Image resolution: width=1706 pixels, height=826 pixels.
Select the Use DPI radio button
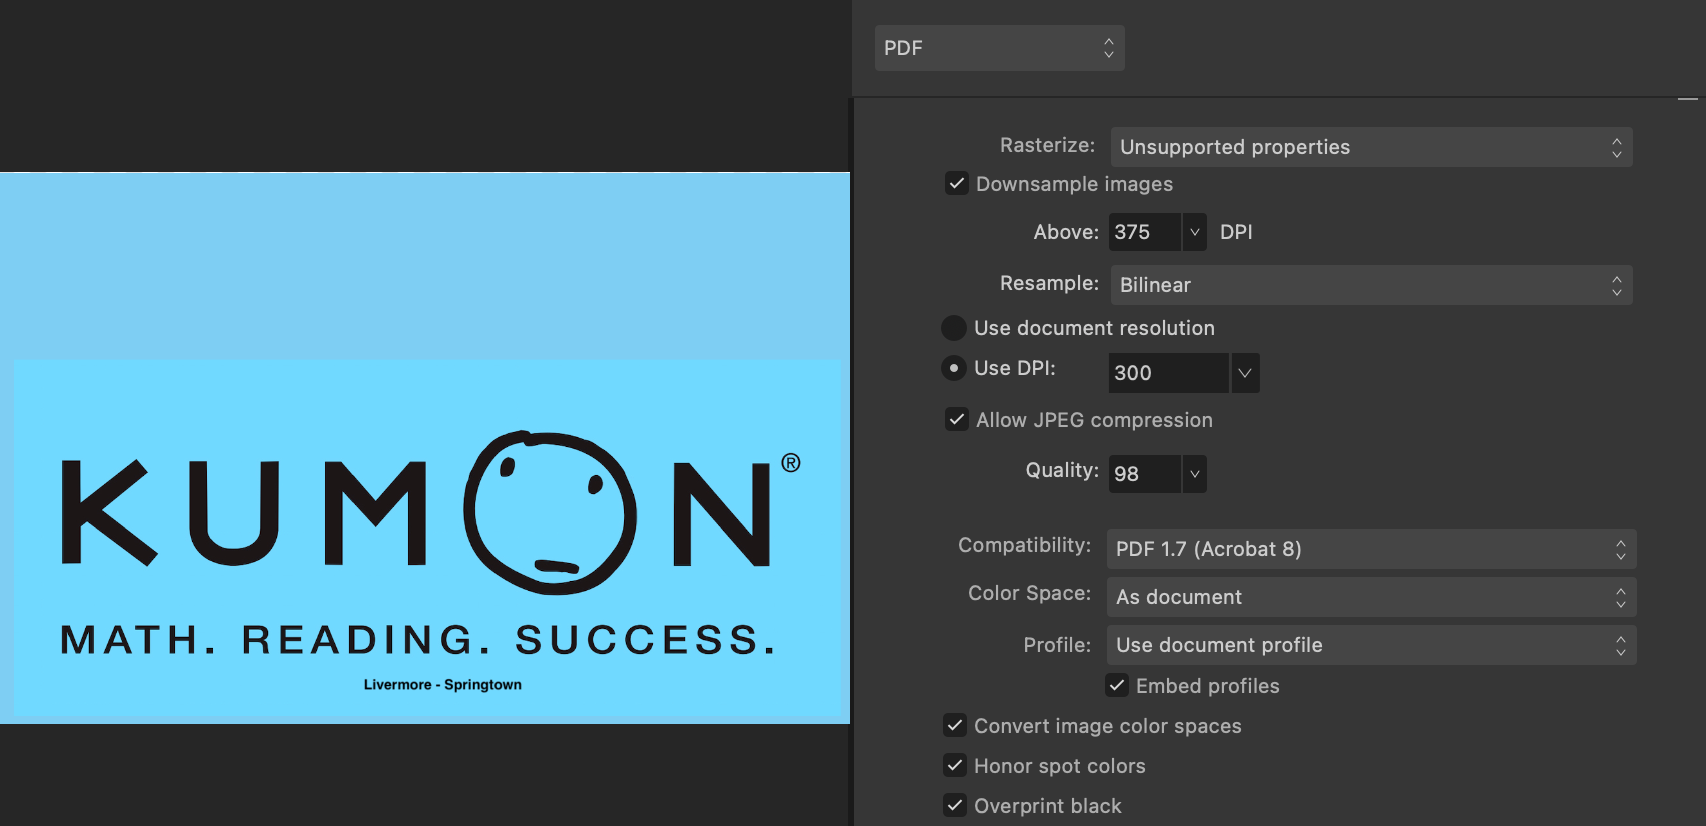pyautogui.click(x=954, y=368)
